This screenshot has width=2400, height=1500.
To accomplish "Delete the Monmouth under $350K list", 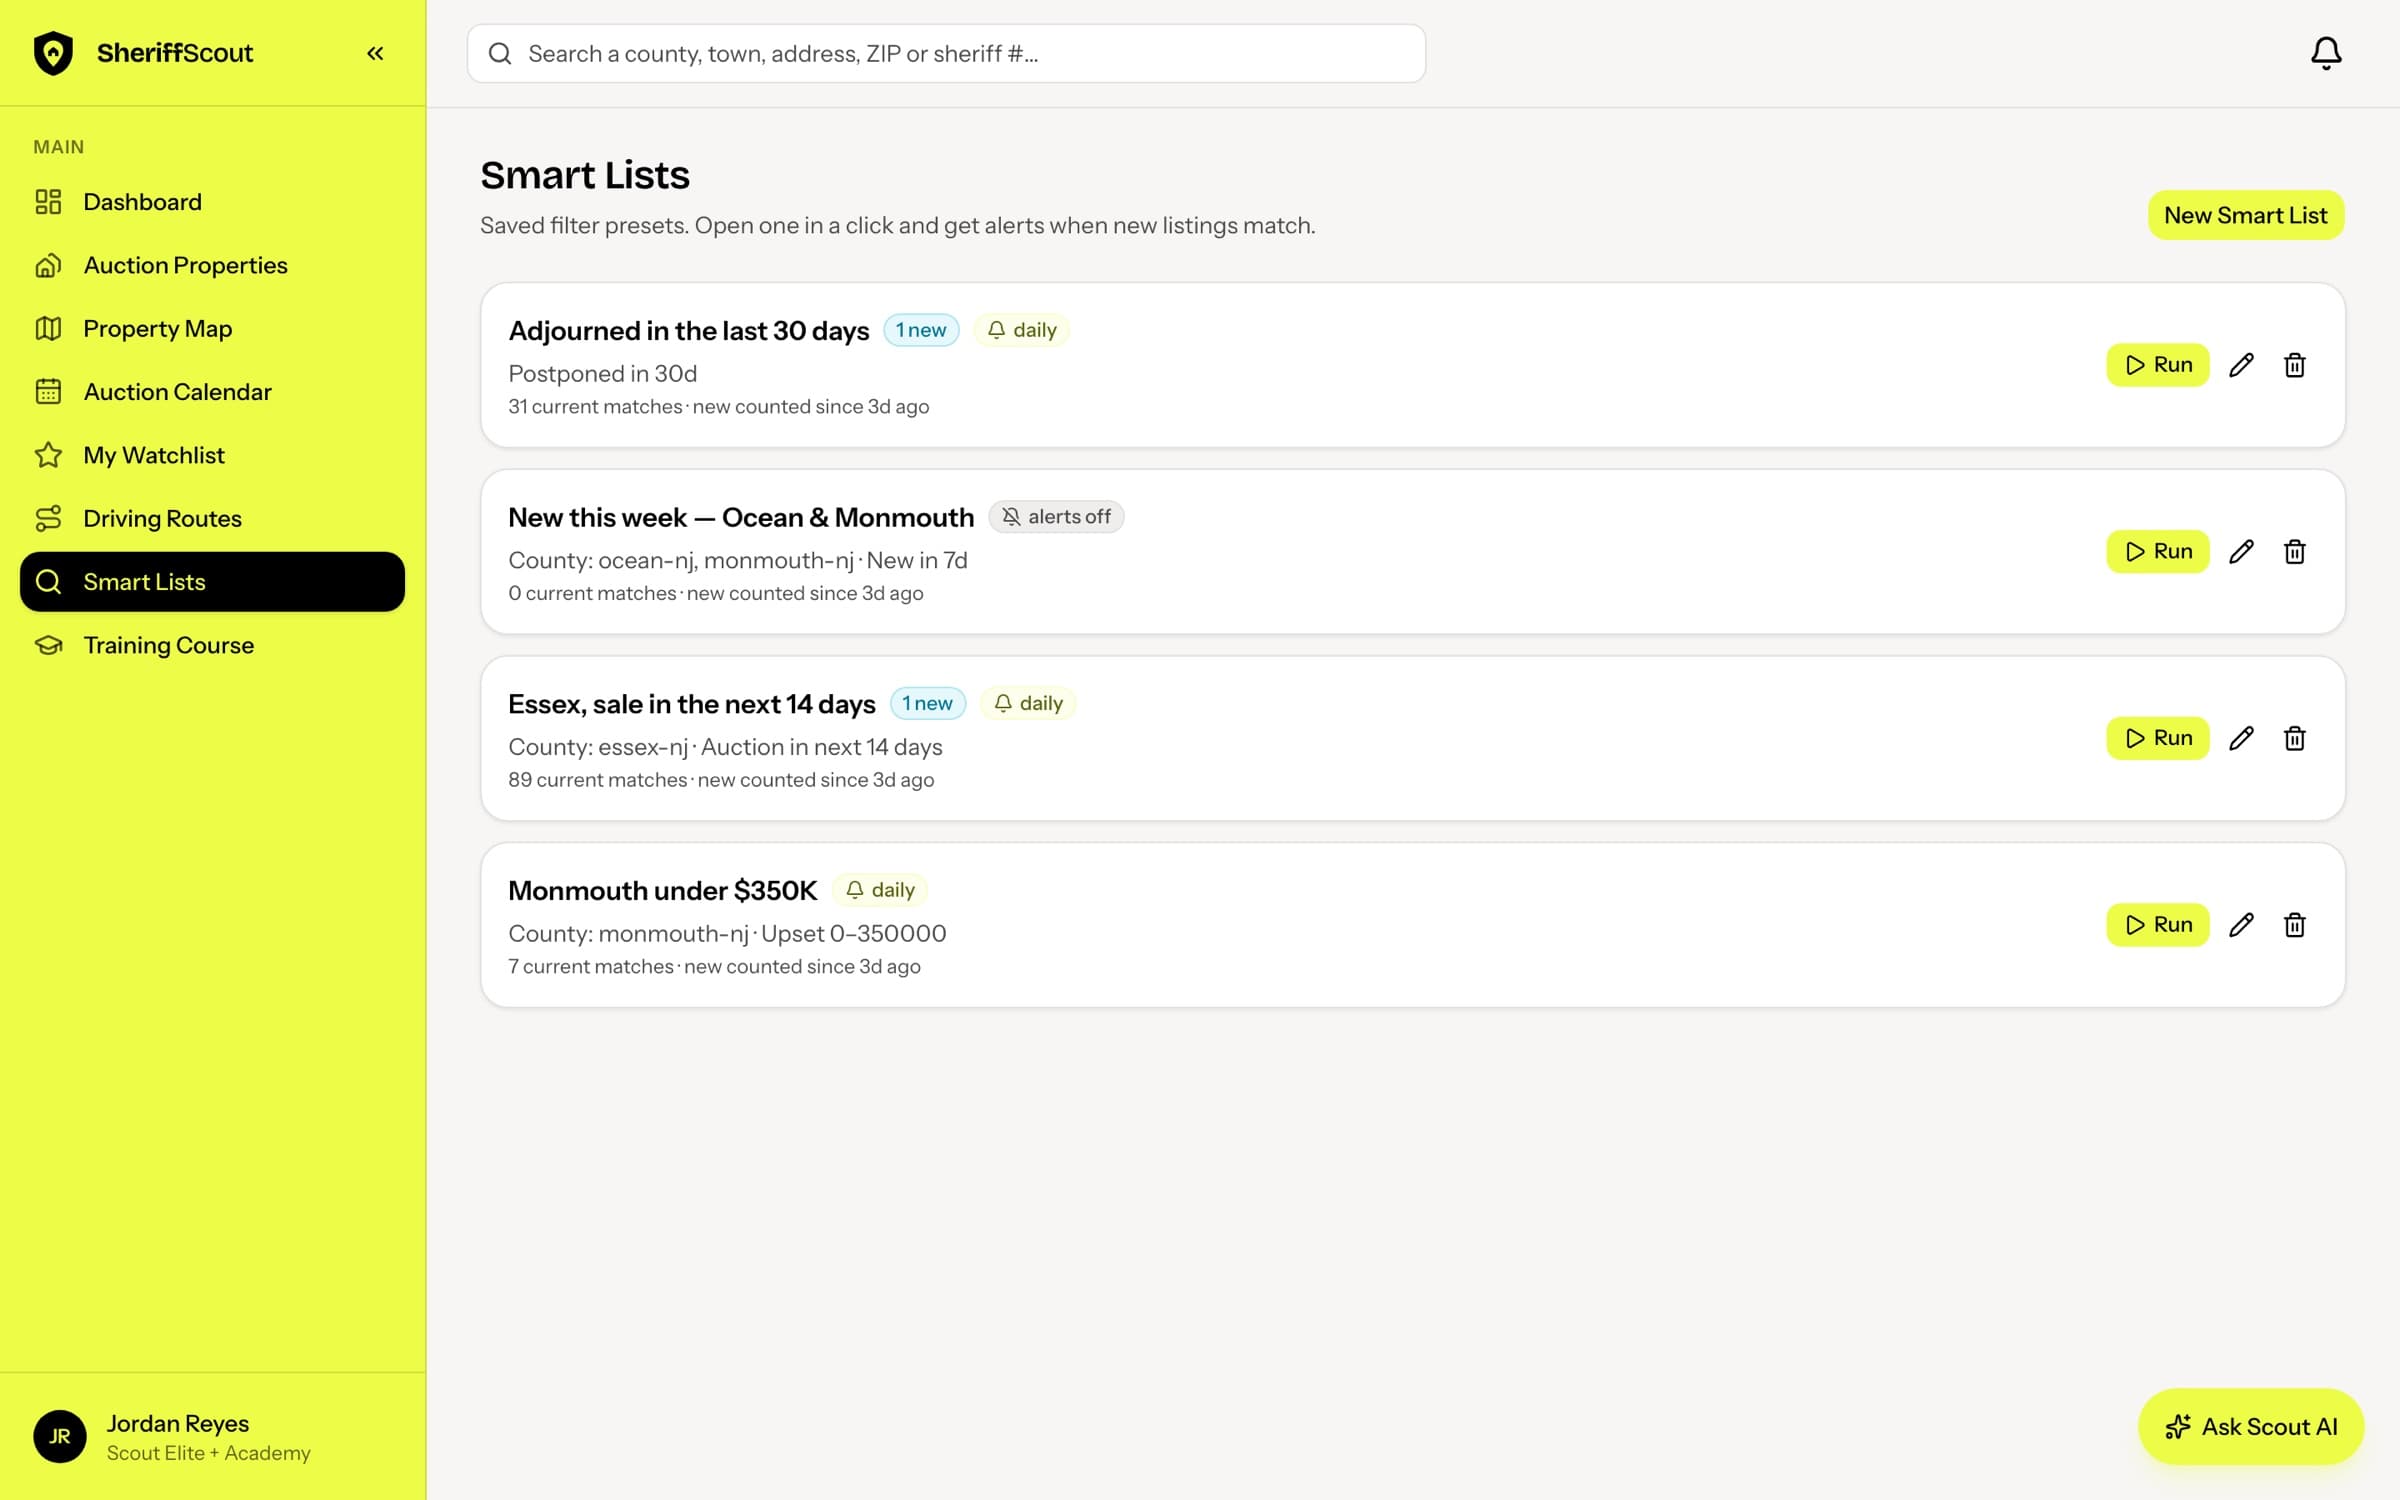I will [2295, 925].
